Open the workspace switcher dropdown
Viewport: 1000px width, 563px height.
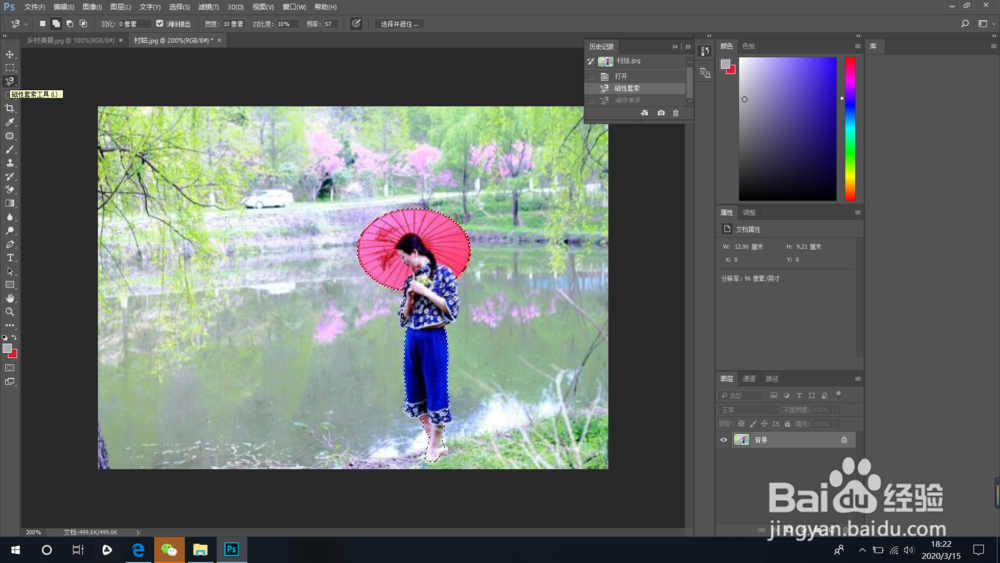click(985, 24)
